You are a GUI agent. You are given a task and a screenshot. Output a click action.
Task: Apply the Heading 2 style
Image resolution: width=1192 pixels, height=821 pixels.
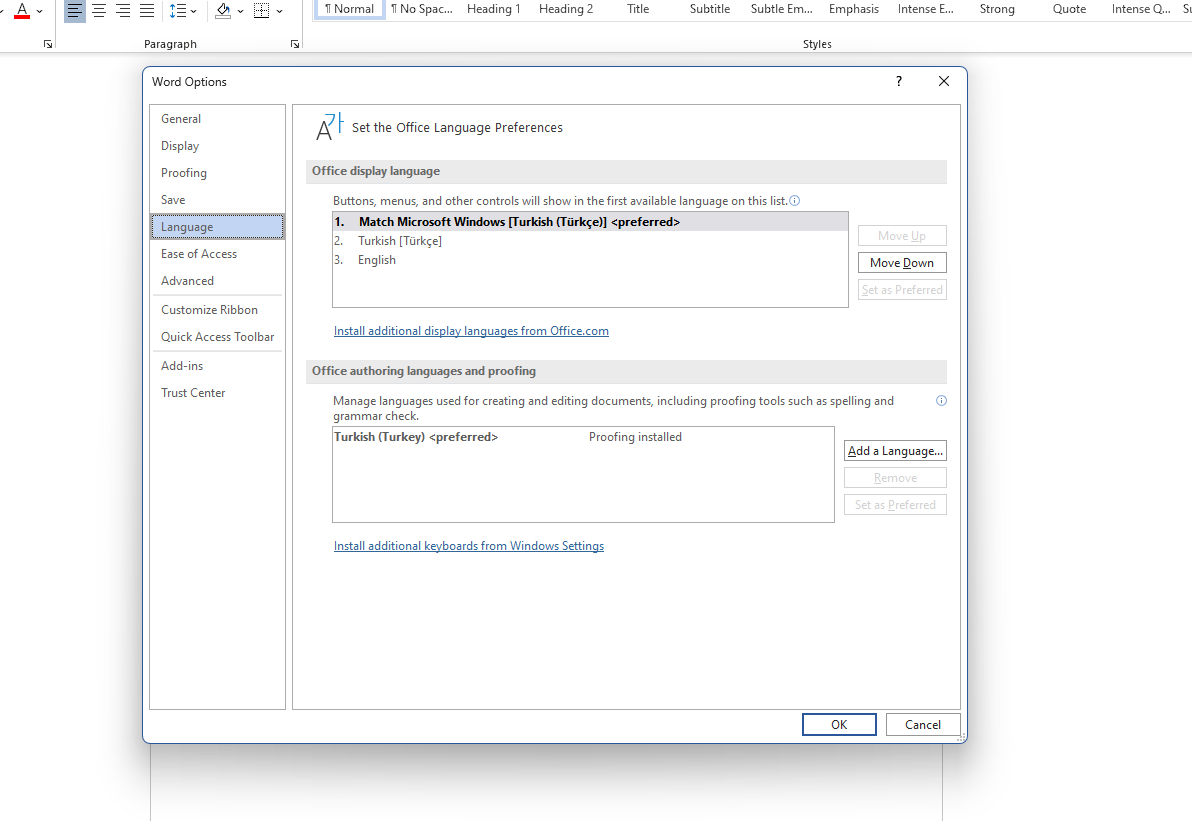[566, 9]
